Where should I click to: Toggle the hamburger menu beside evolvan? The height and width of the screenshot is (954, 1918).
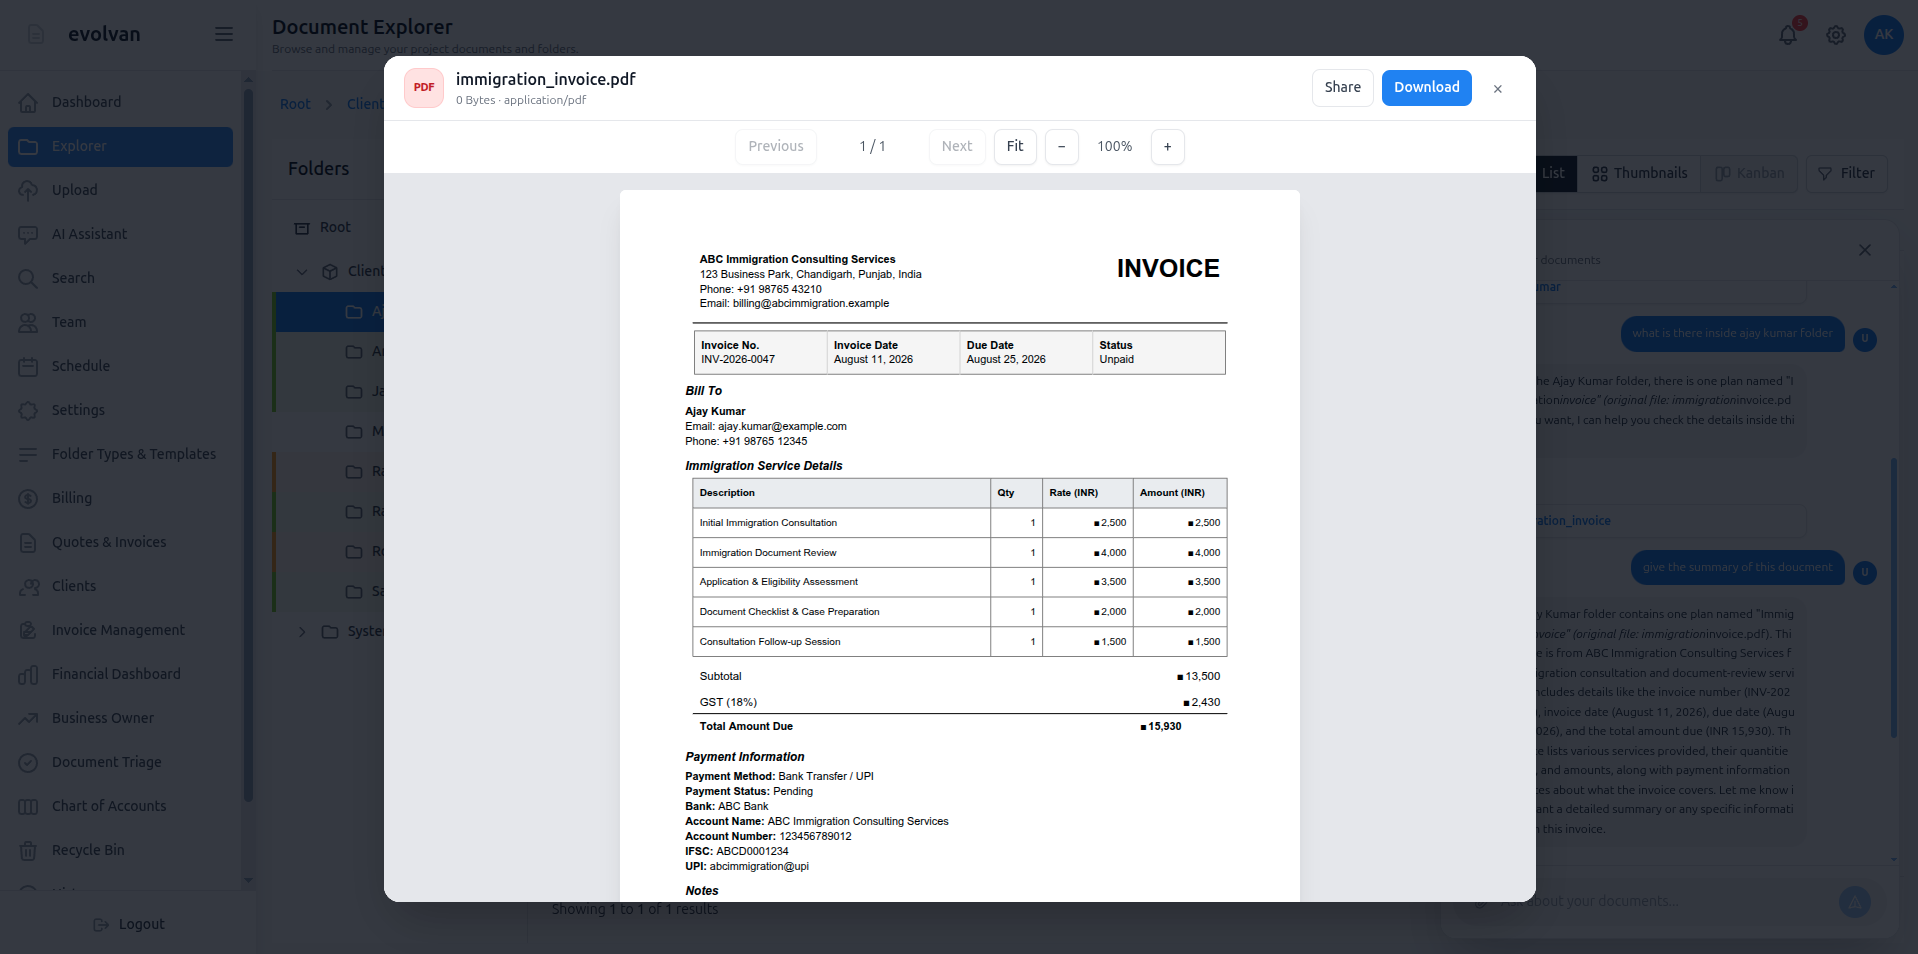pyautogui.click(x=224, y=34)
